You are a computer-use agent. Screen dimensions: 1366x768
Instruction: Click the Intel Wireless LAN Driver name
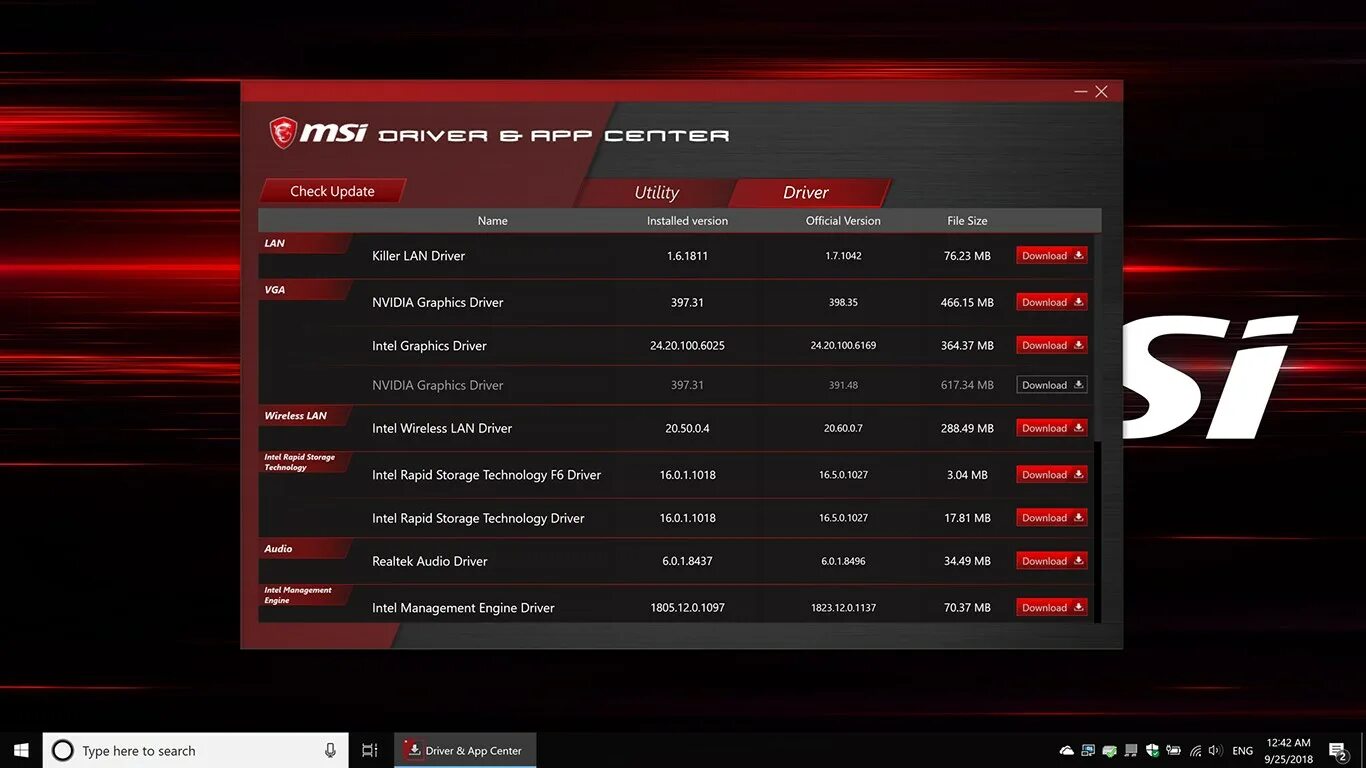tap(442, 428)
